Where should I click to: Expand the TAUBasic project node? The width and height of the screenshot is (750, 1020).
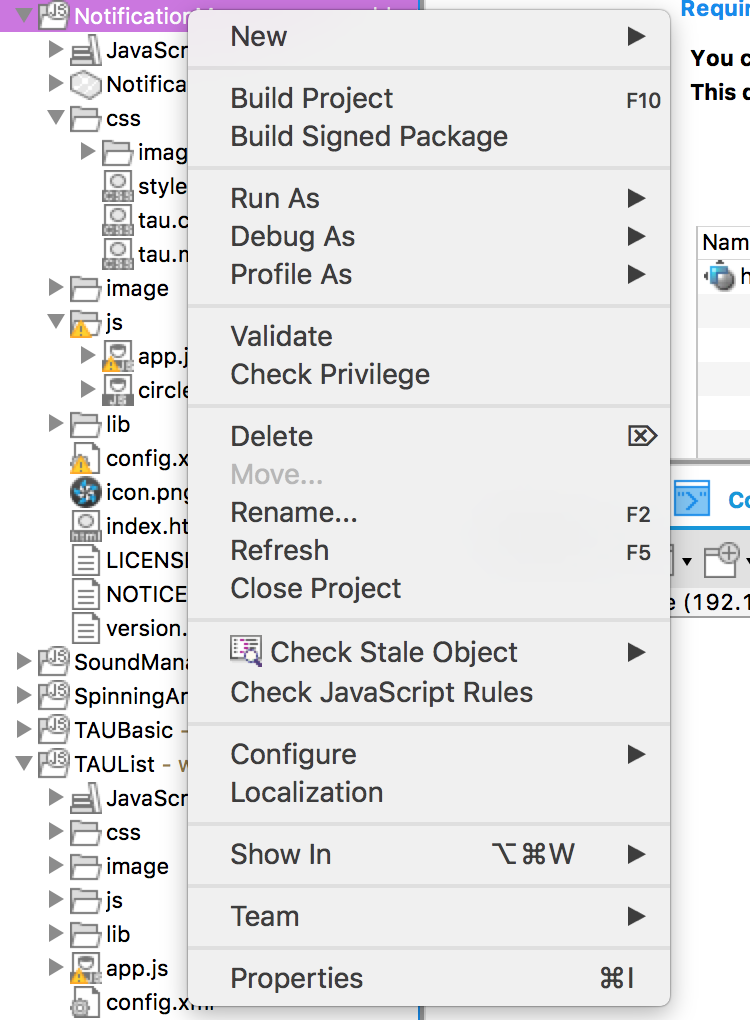[x=24, y=730]
